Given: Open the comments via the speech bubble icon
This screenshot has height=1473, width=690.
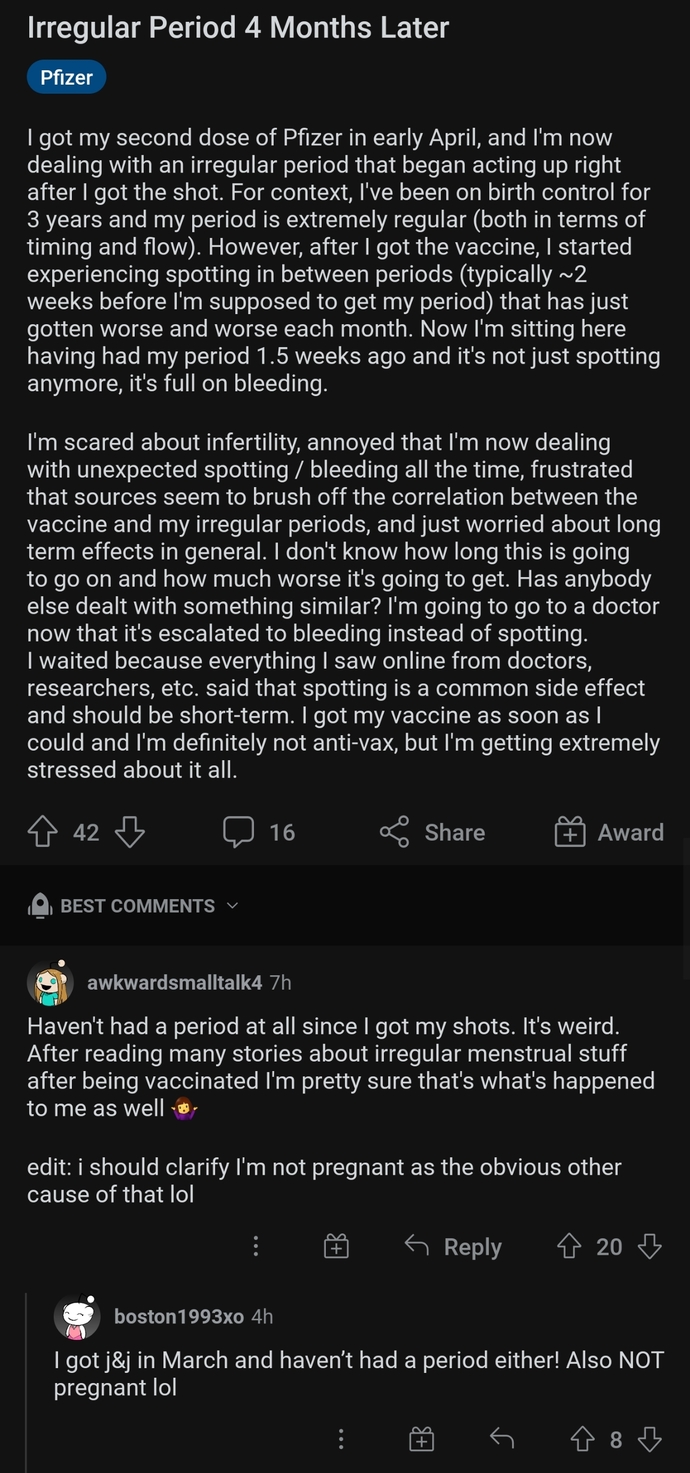Looking at the screenshot, I should pyautogui.click(x=238, y=832).
